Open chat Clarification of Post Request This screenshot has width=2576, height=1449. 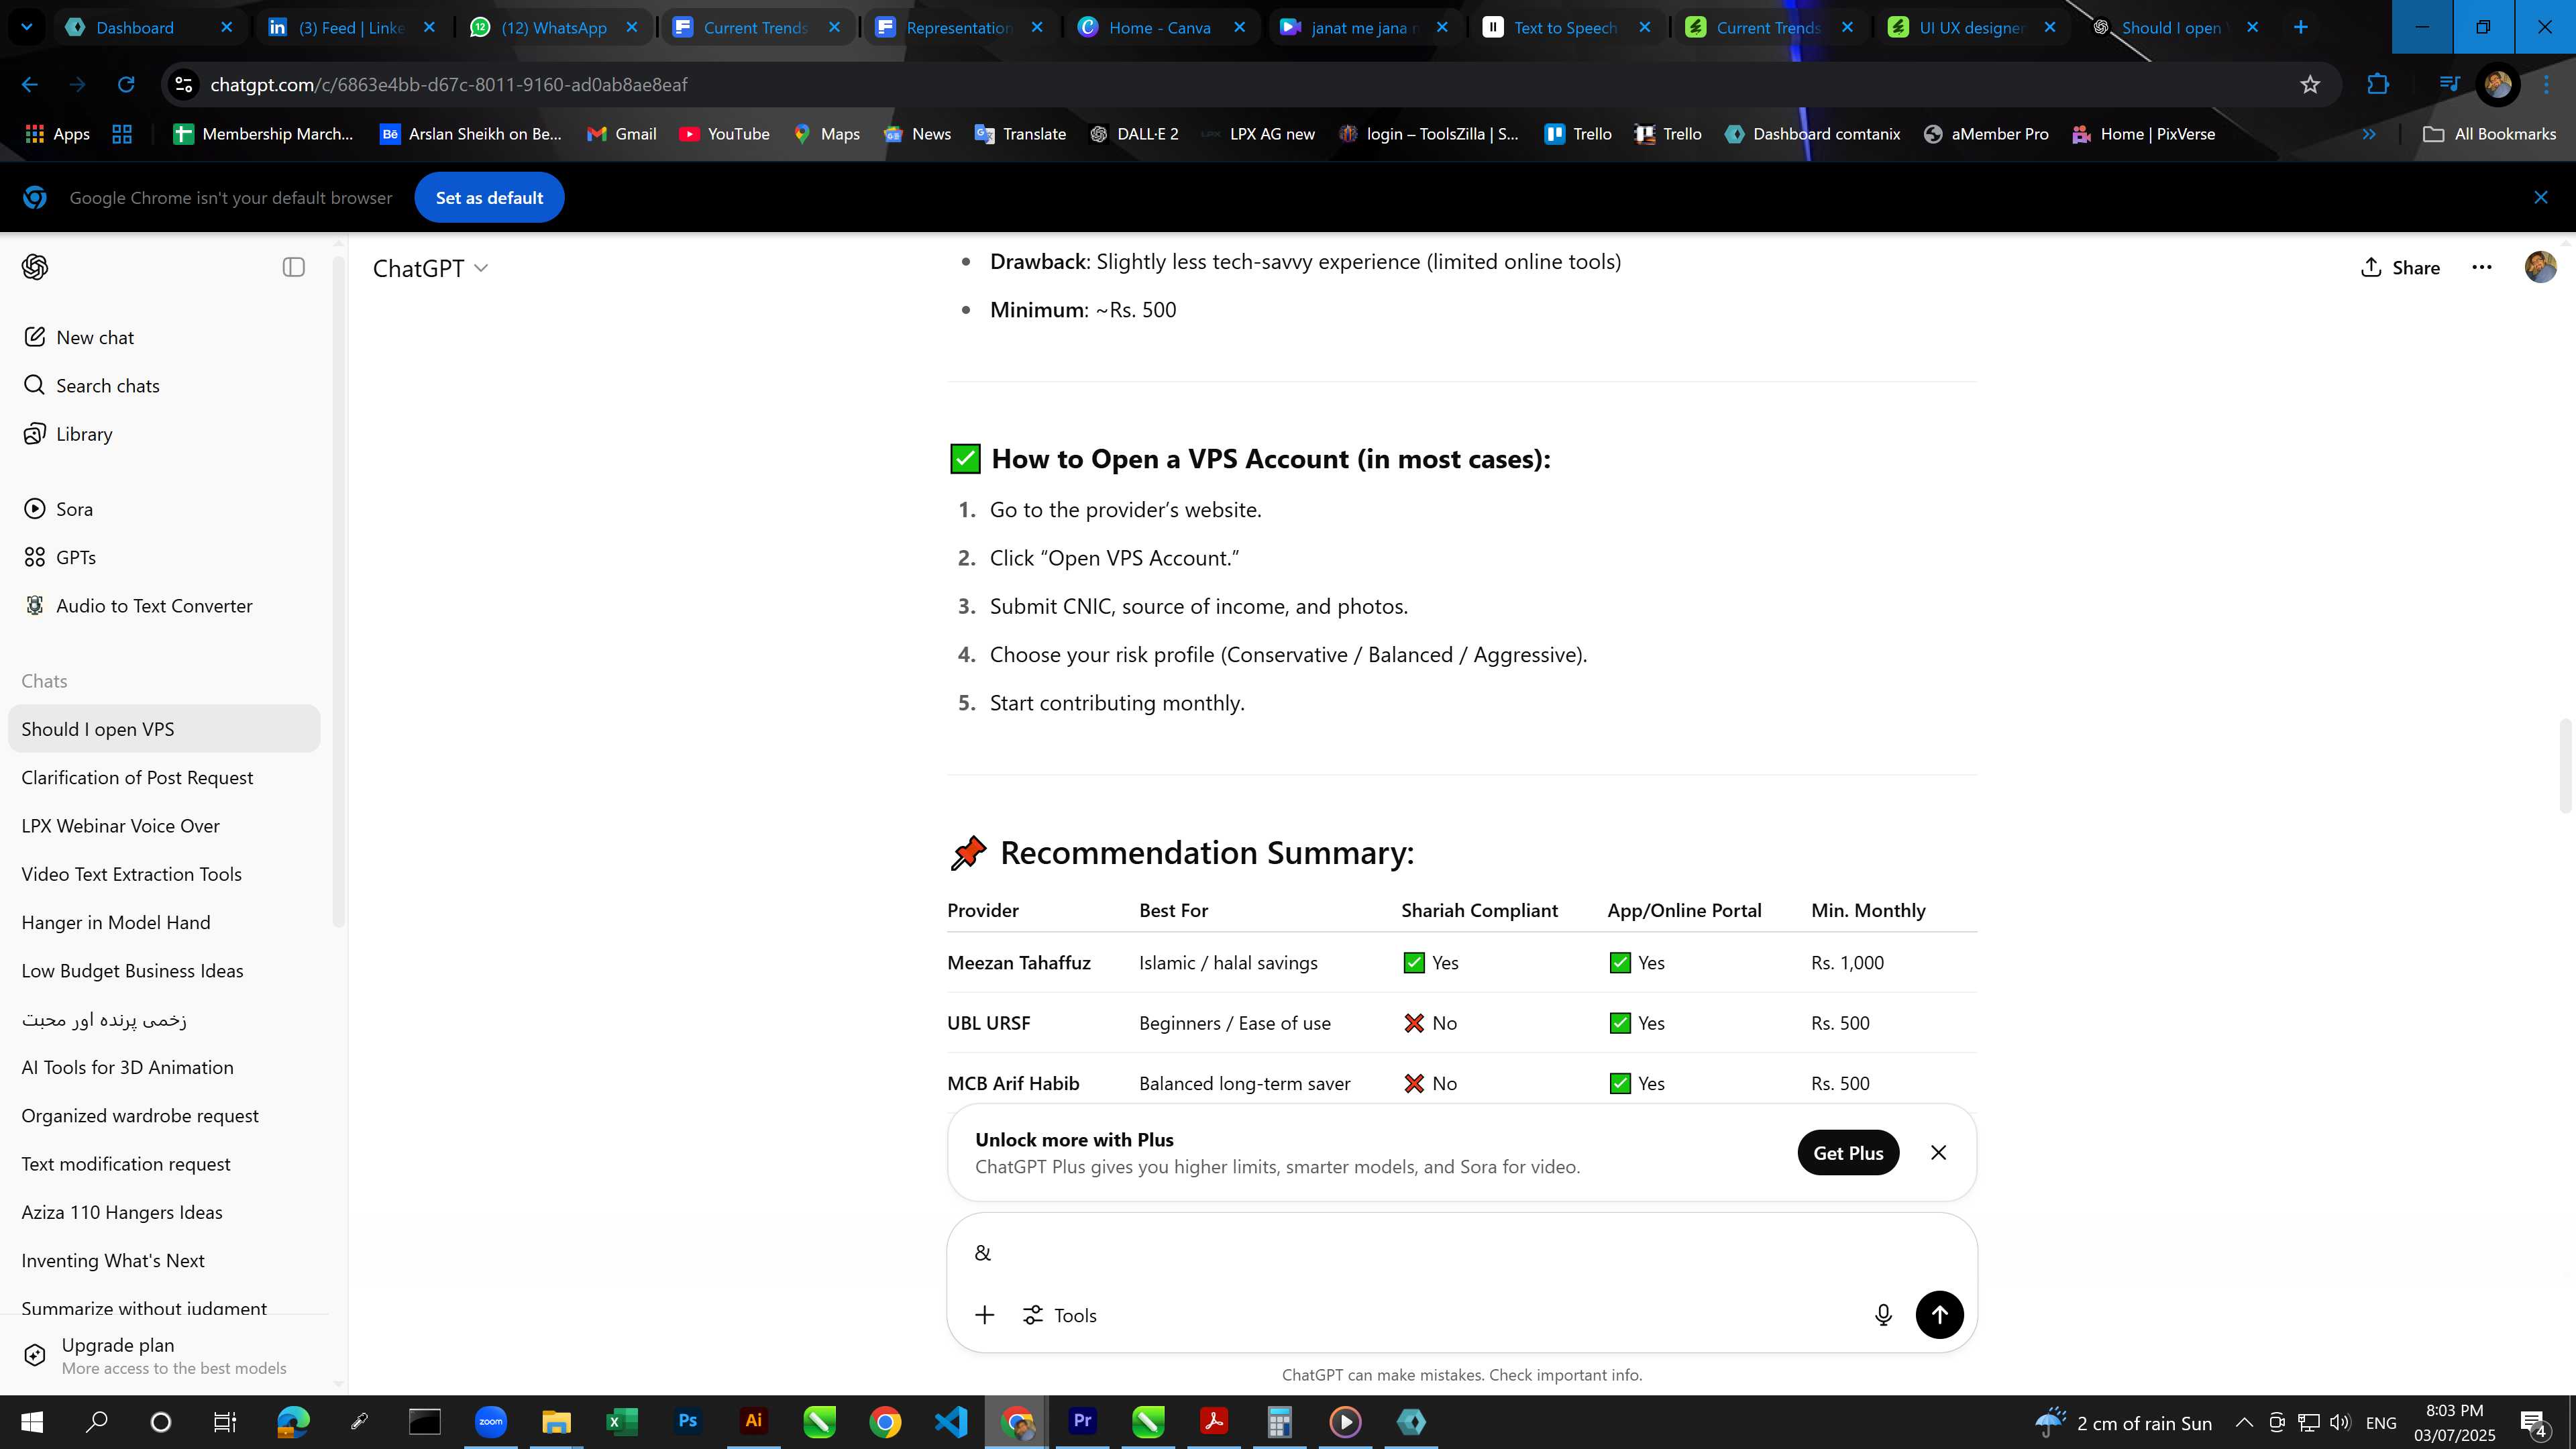(164, 778)
